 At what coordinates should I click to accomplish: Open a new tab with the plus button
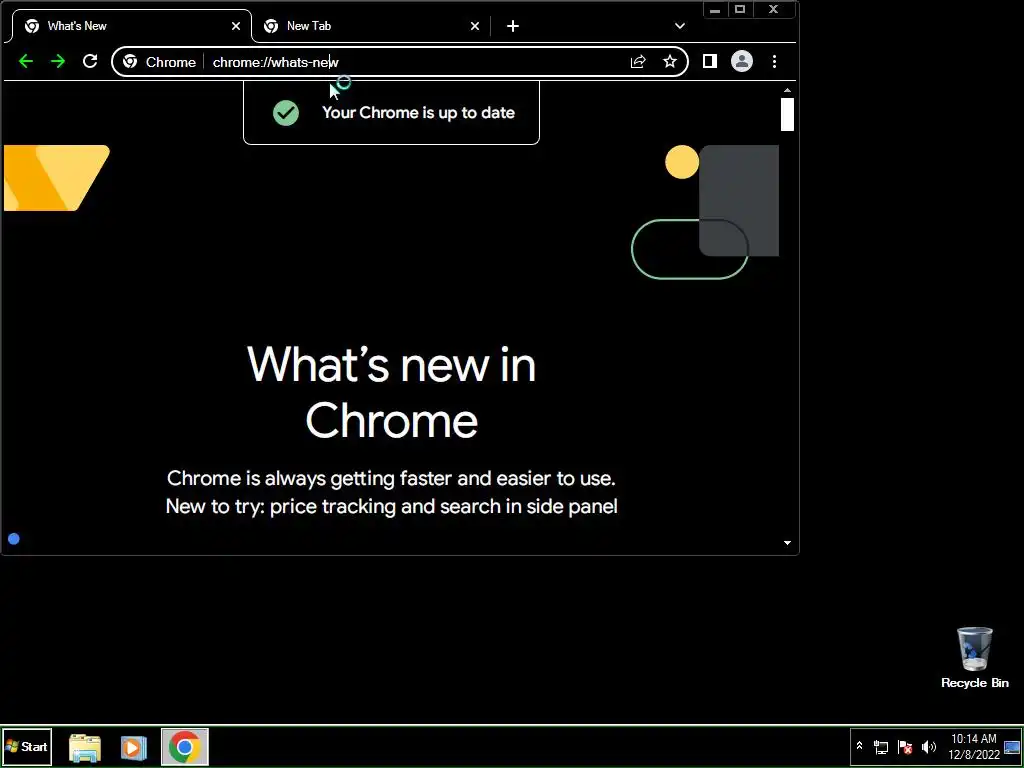513,26
